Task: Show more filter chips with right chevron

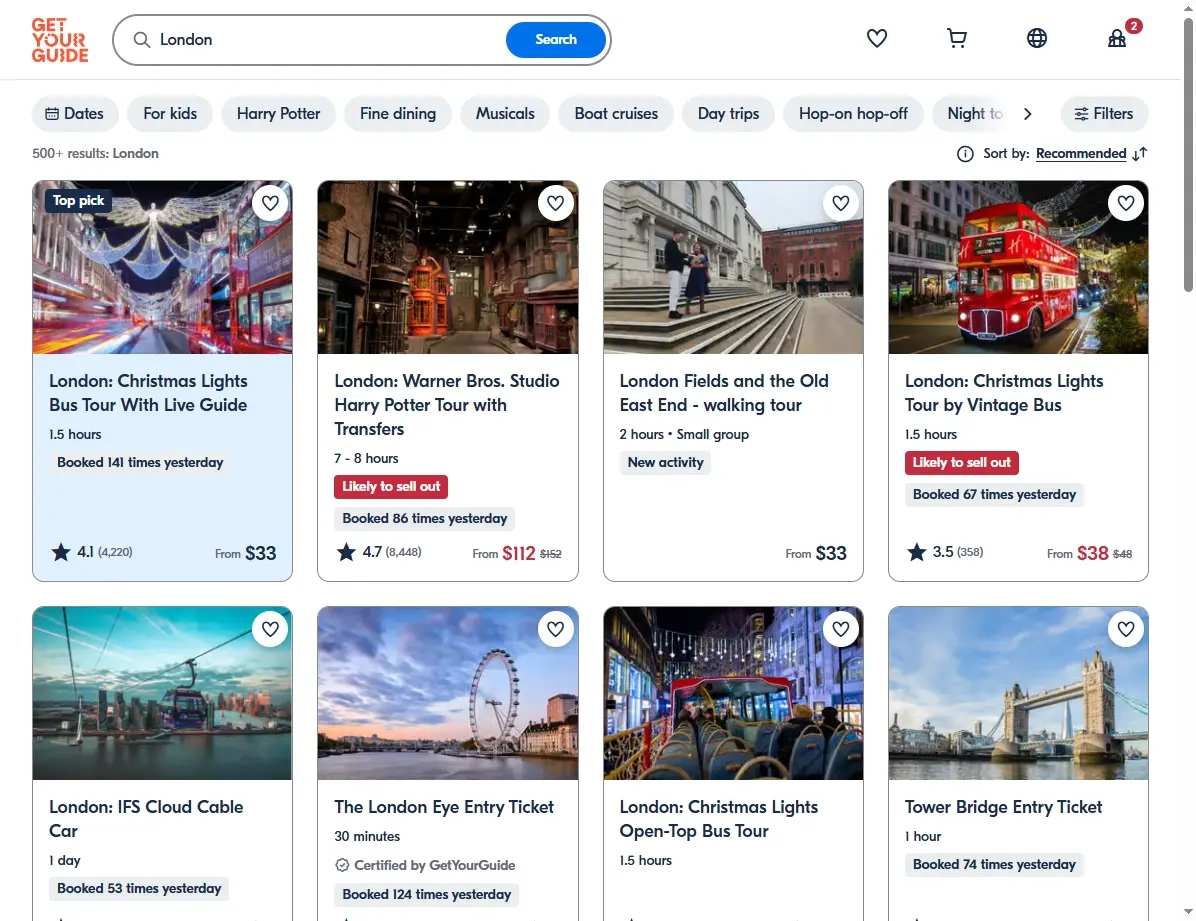Action: pyautogui.click(x=1027, y=114)
